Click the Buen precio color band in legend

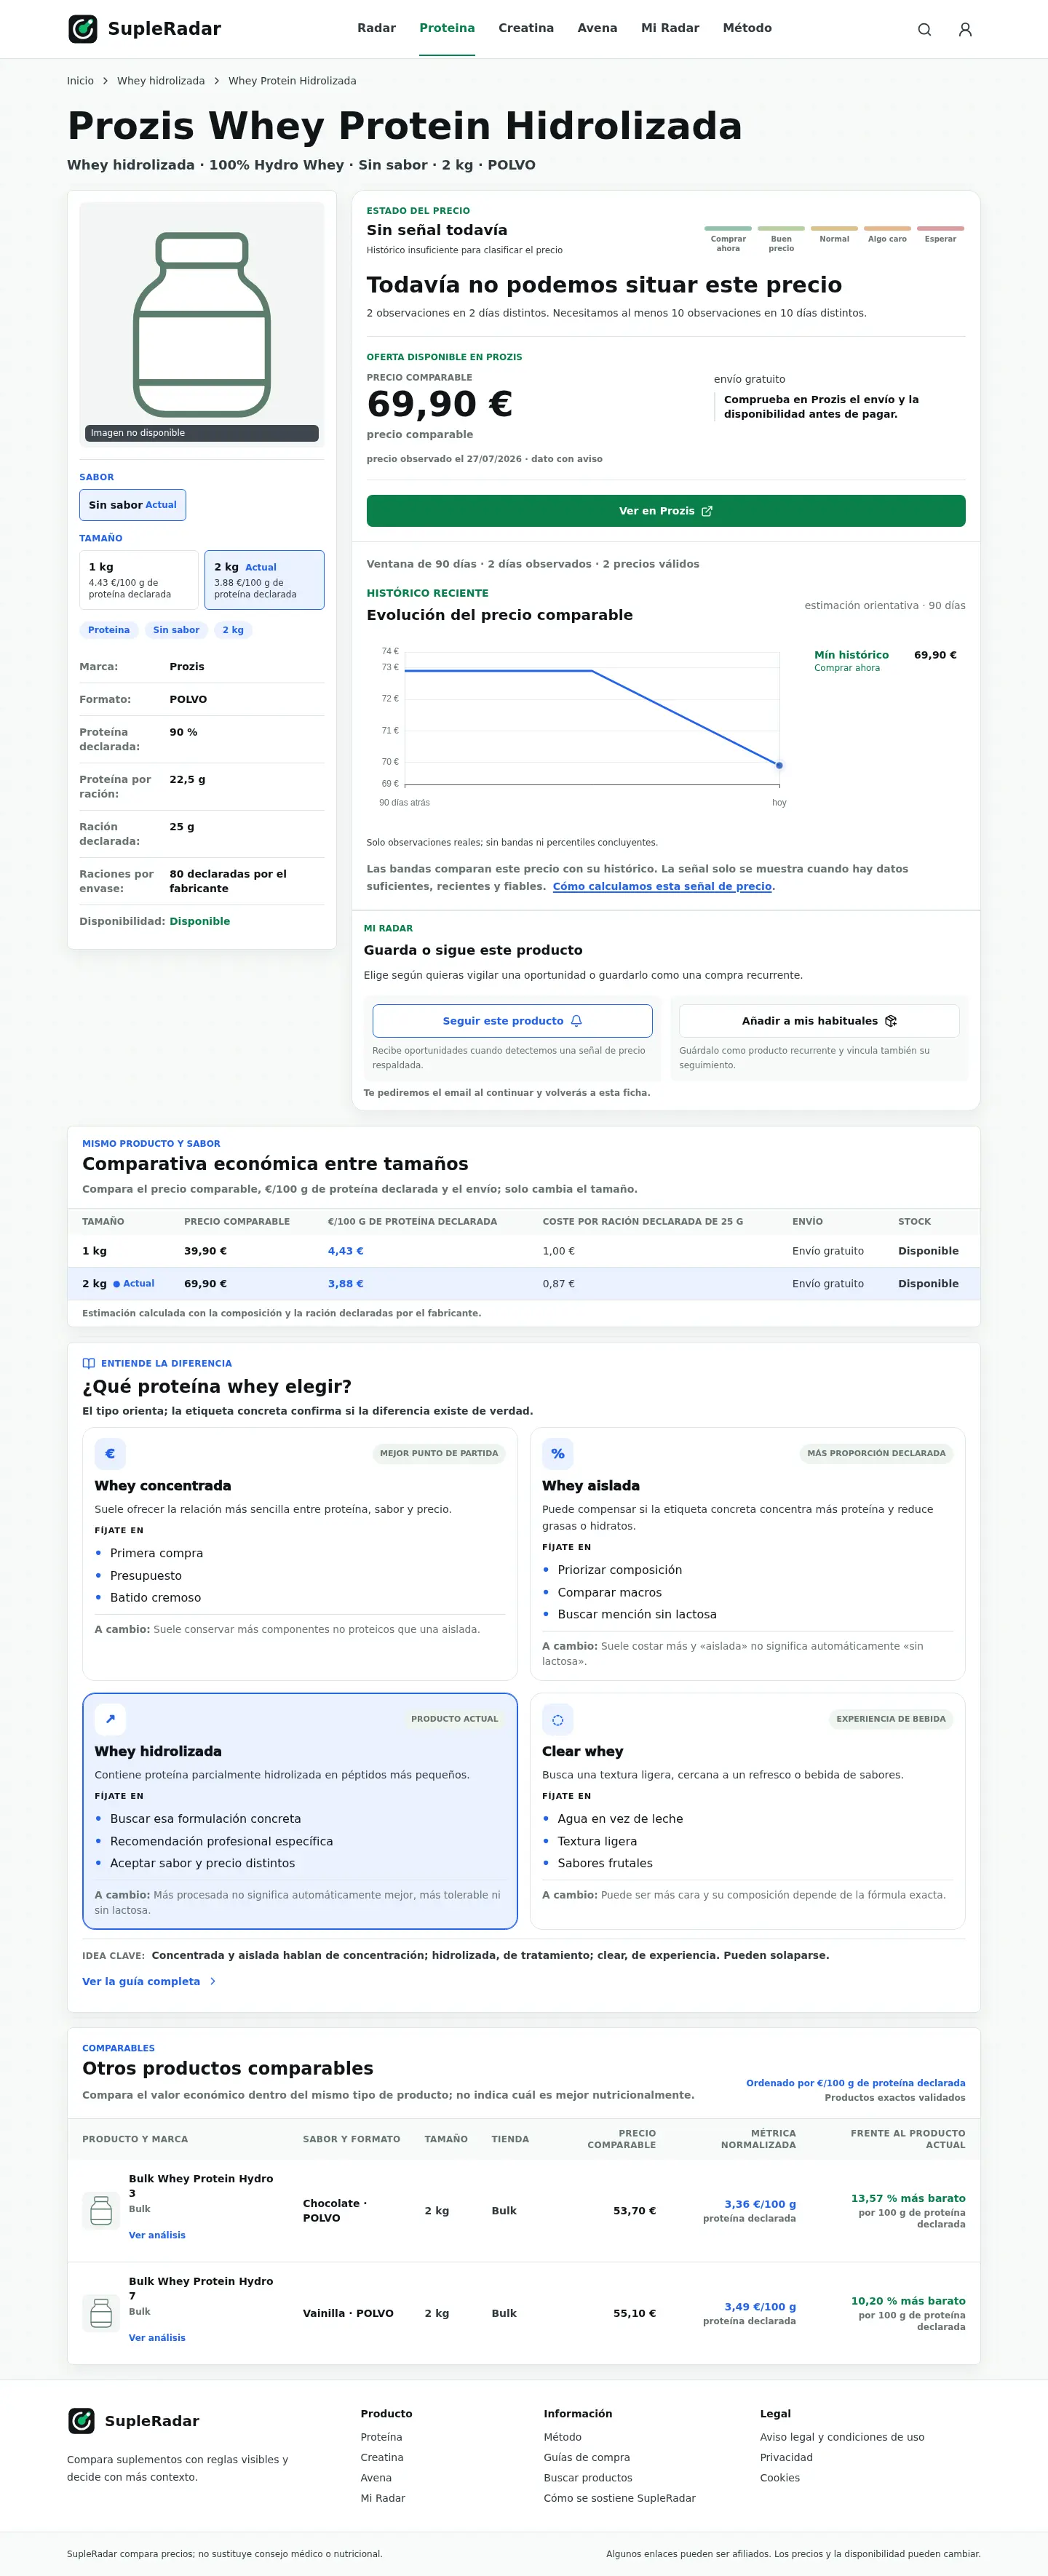coord(781,229)
